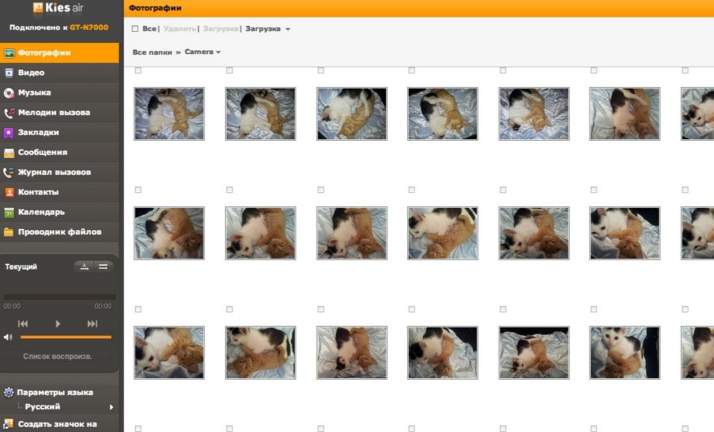Open the Мелодии вызова ringtone icon

coord(9,113)
